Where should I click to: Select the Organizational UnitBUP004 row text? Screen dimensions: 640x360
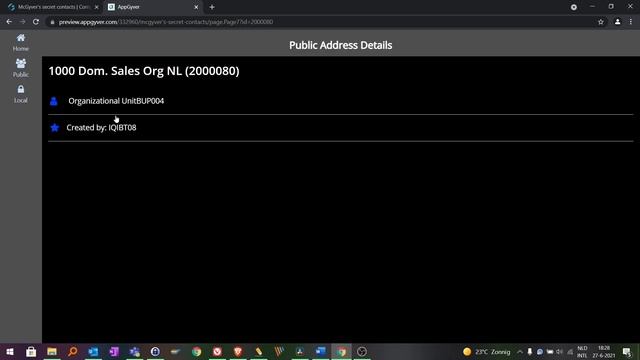pyautogui.click(x=116, y=101)
